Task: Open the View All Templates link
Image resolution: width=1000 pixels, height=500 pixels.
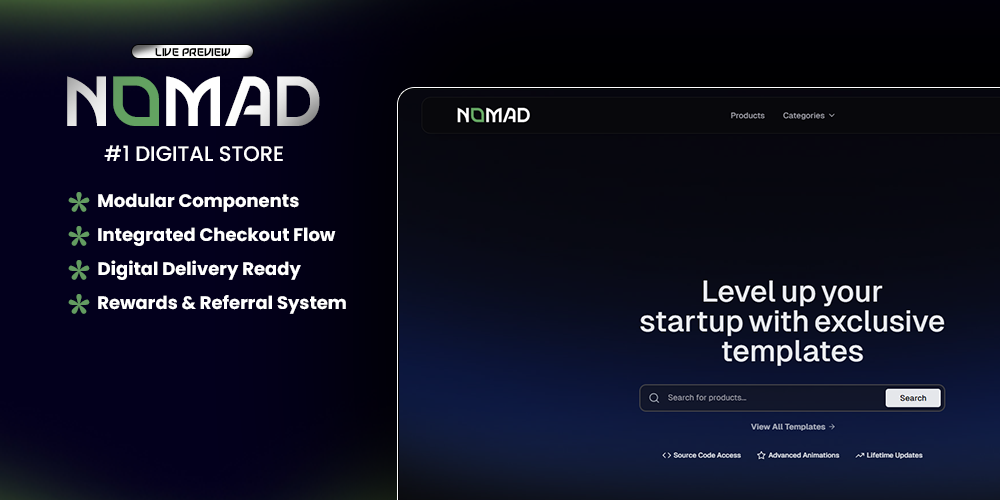Action: [x=793, y=427]
